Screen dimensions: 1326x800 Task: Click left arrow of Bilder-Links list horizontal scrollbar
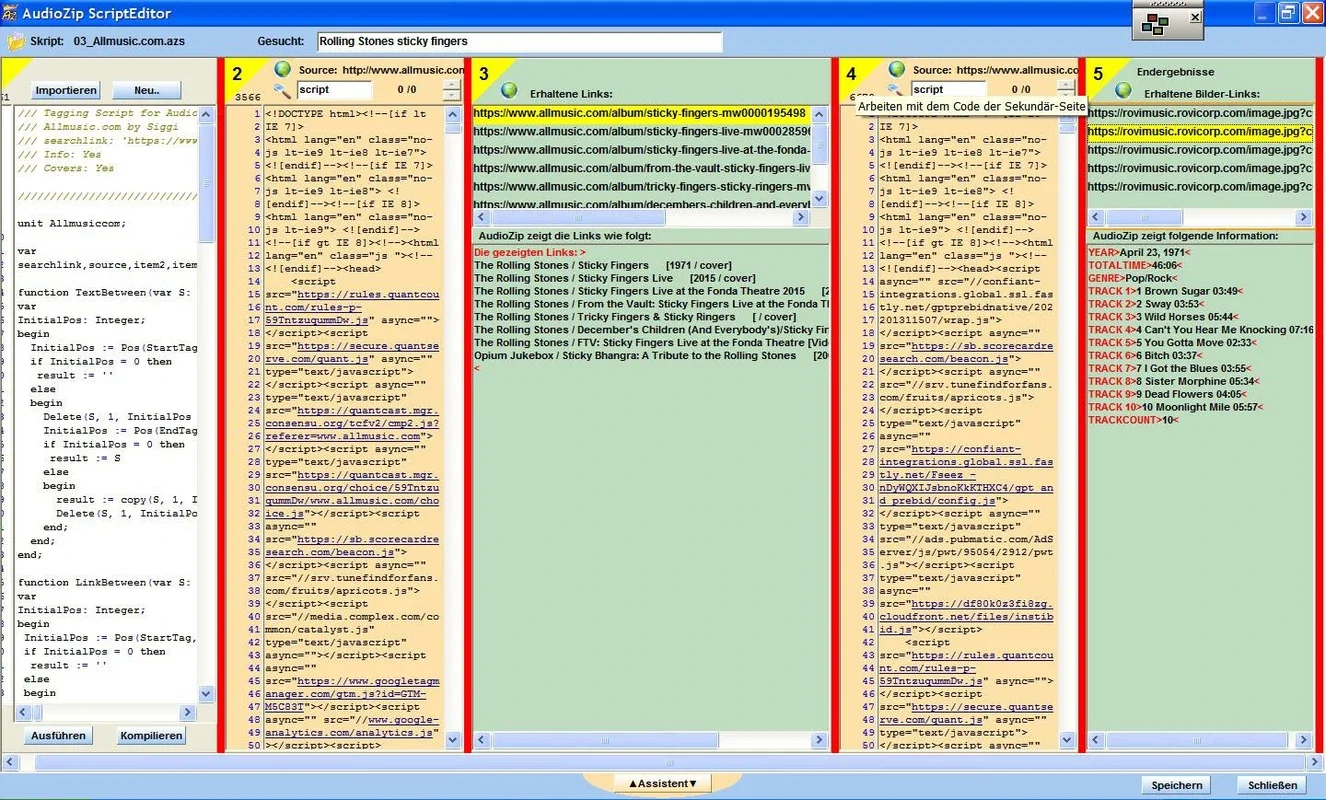(1095, 217)
